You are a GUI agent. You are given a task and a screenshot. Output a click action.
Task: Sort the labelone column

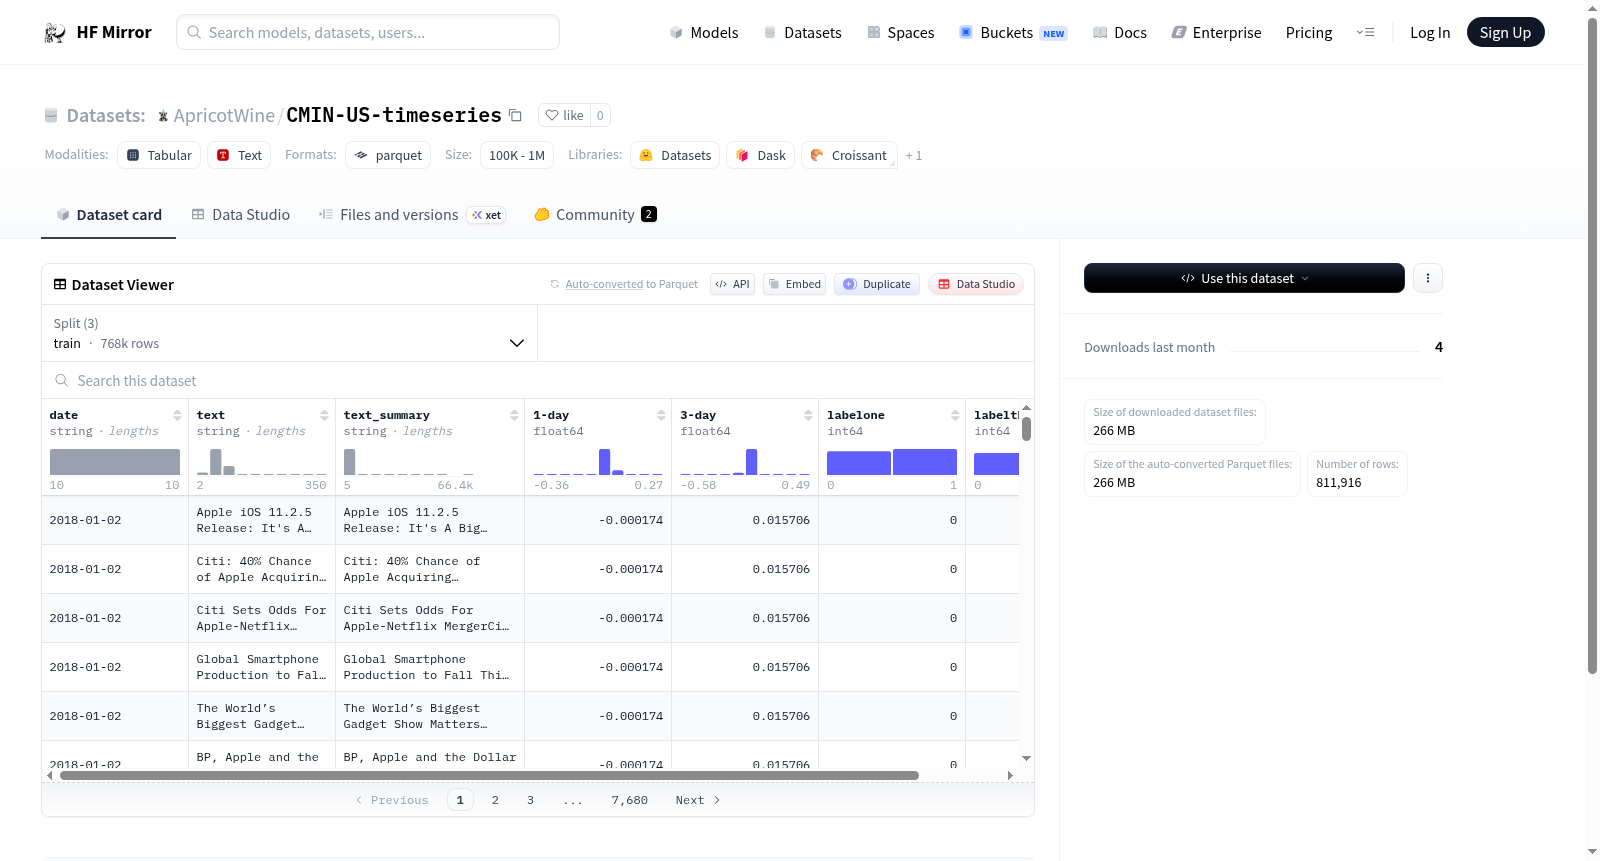tap(955, 415)
